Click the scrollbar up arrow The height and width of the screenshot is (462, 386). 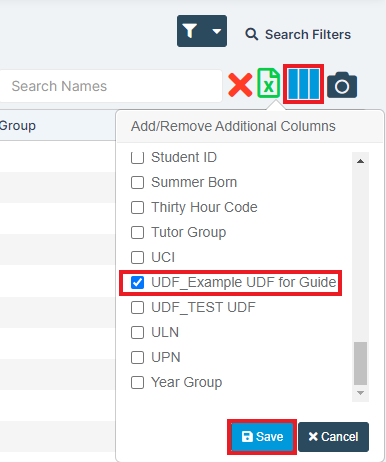tap(360, 161)
